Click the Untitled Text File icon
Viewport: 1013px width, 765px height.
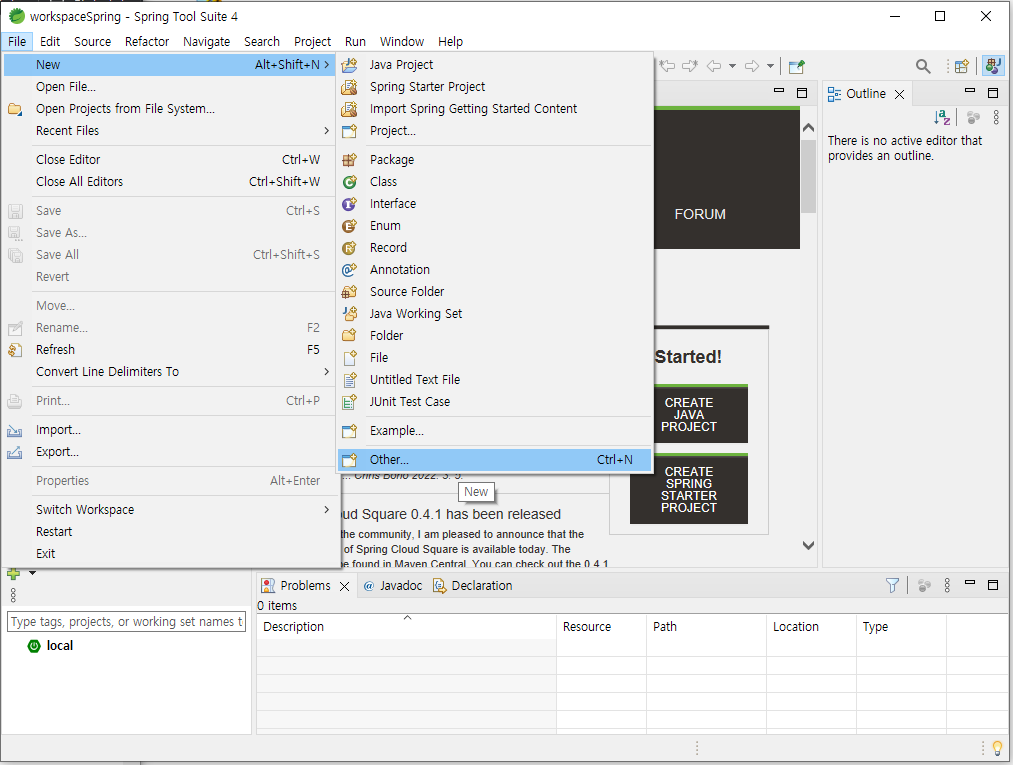pyautogui.click(x=350, y=380)
